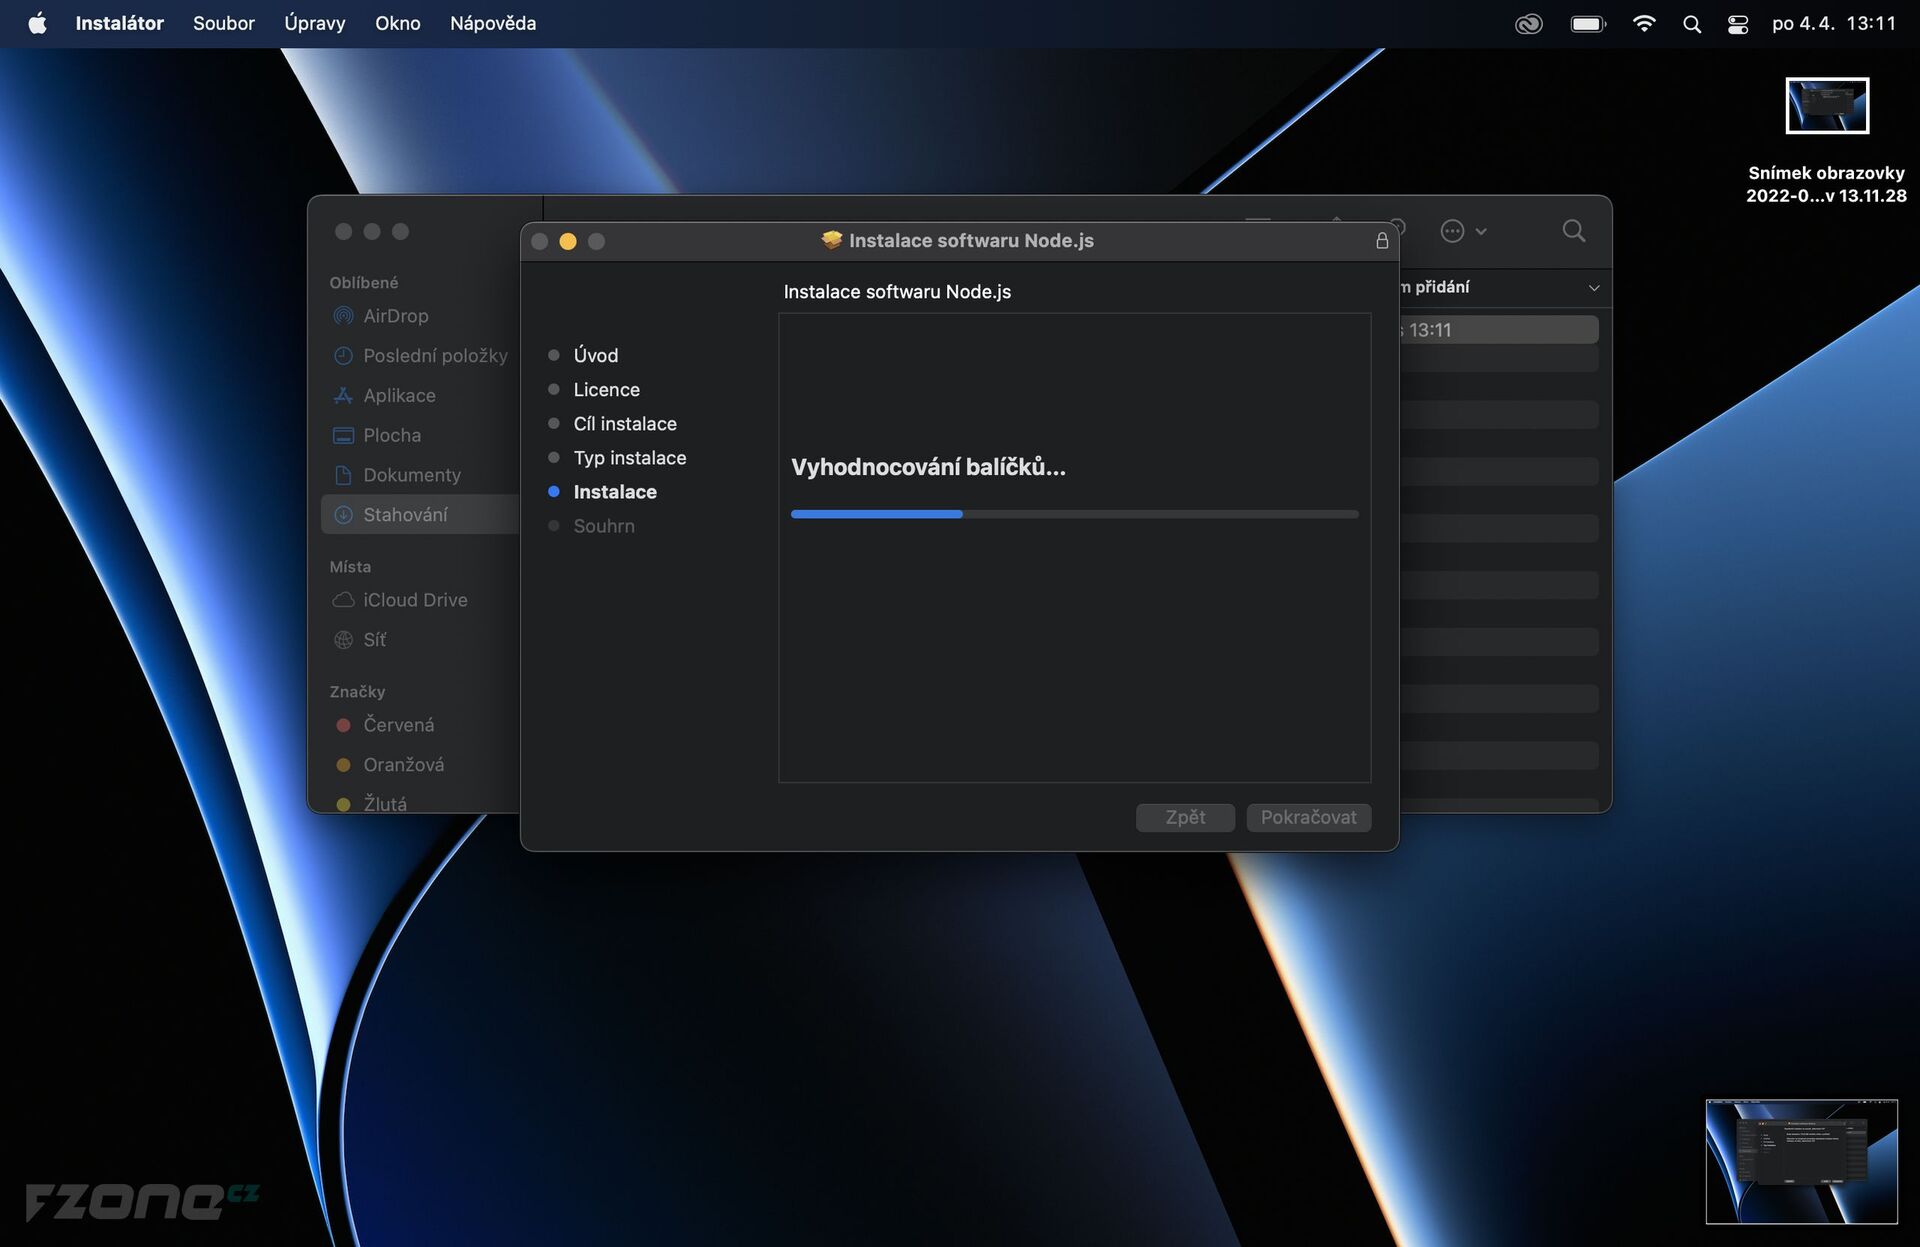The image size is (1920, 1247).
Task: Select the Žlutá tag in Finder
Action: [384, 803]
